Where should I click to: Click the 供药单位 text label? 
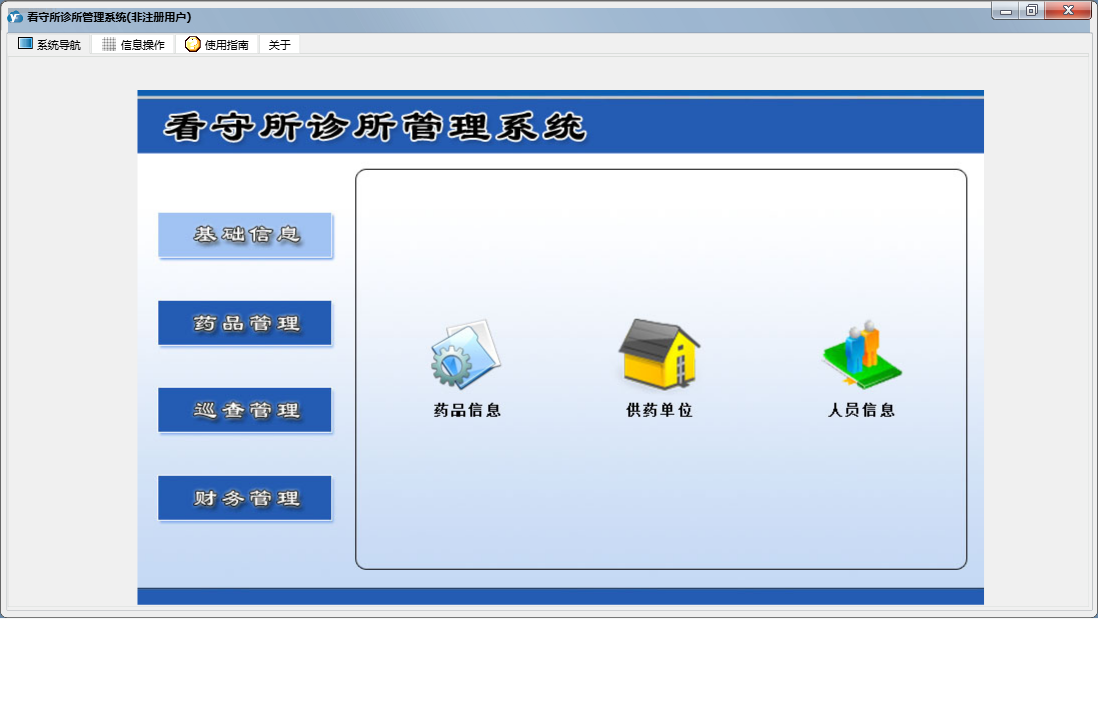pos(659,410)
